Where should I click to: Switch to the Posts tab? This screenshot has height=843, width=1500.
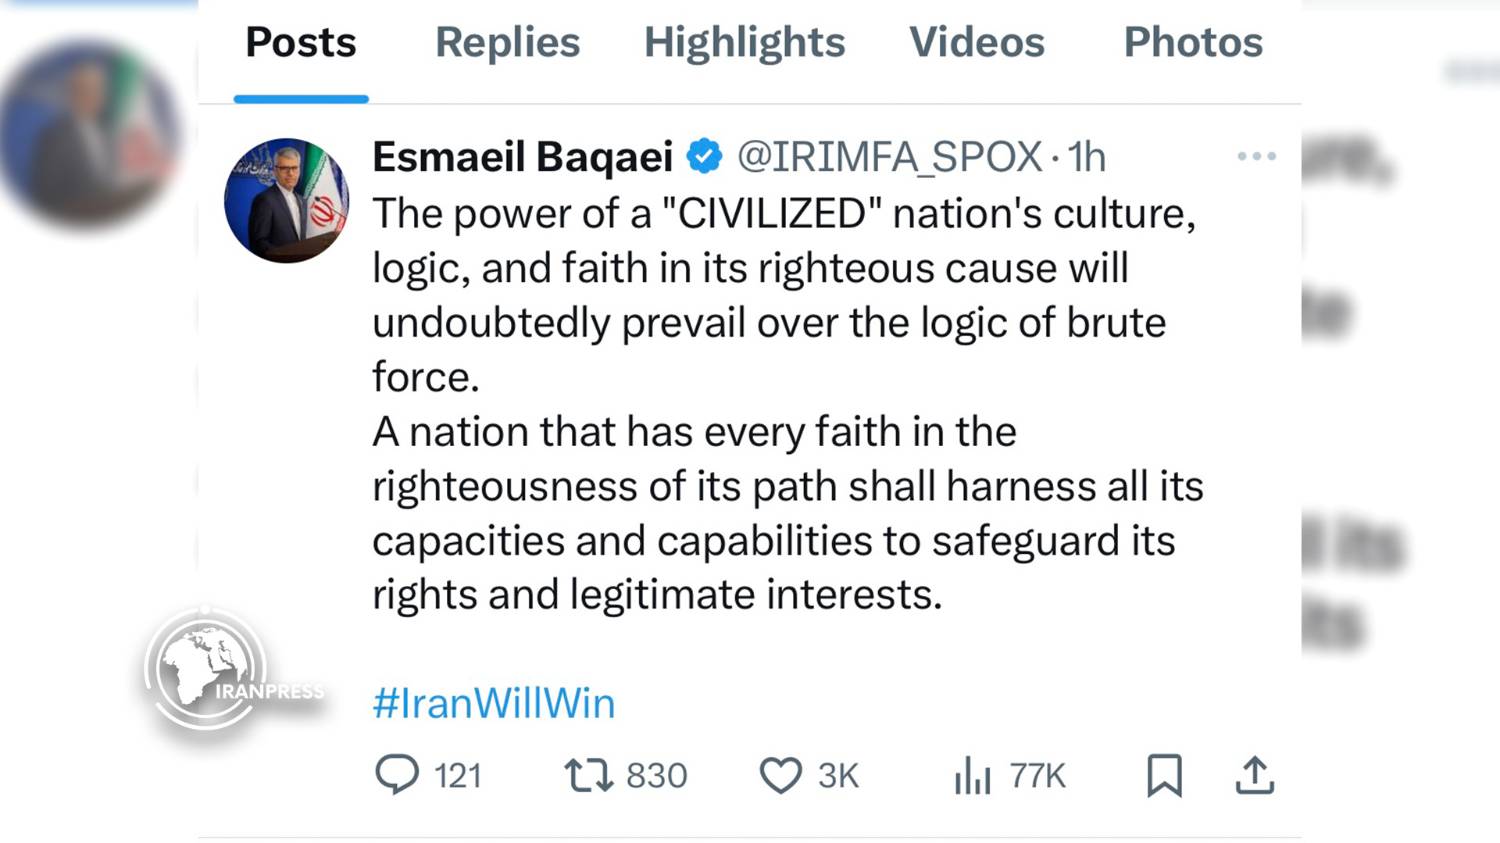coord(301,43)
